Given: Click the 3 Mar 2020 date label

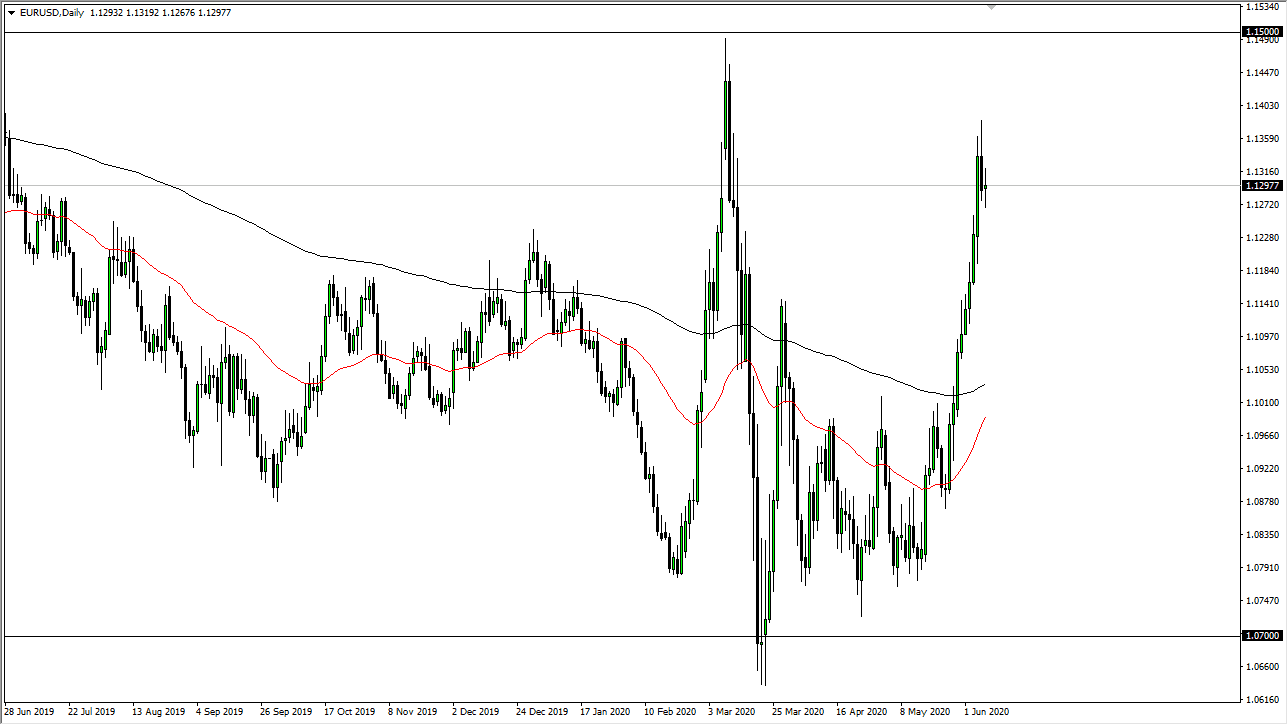Looking at the screenshot, I should tap(732, 713).
